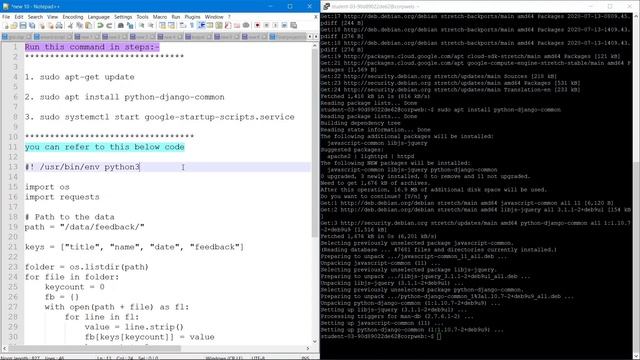Viewport: 640px width, 360px height.
Task: Toggle synchronized vertical scrolling icon
Action: (162, 26)
